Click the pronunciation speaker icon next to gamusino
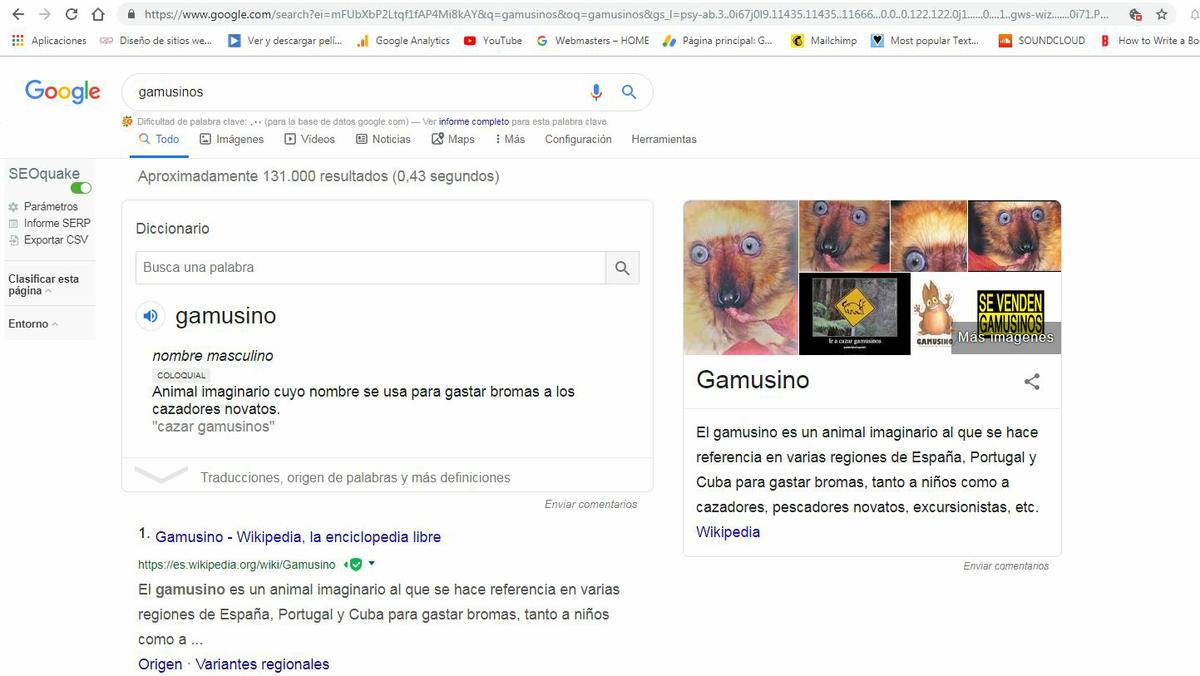The height and width of the screenshot is (676, 1200). pyautogui.click(x=150, y=316)
